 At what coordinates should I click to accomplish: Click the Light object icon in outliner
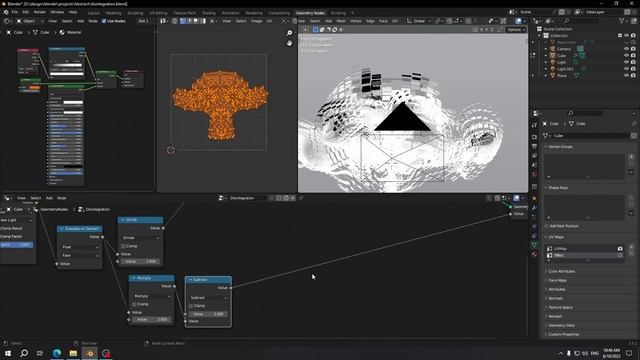pyautogui.click(x=553, y=62)
